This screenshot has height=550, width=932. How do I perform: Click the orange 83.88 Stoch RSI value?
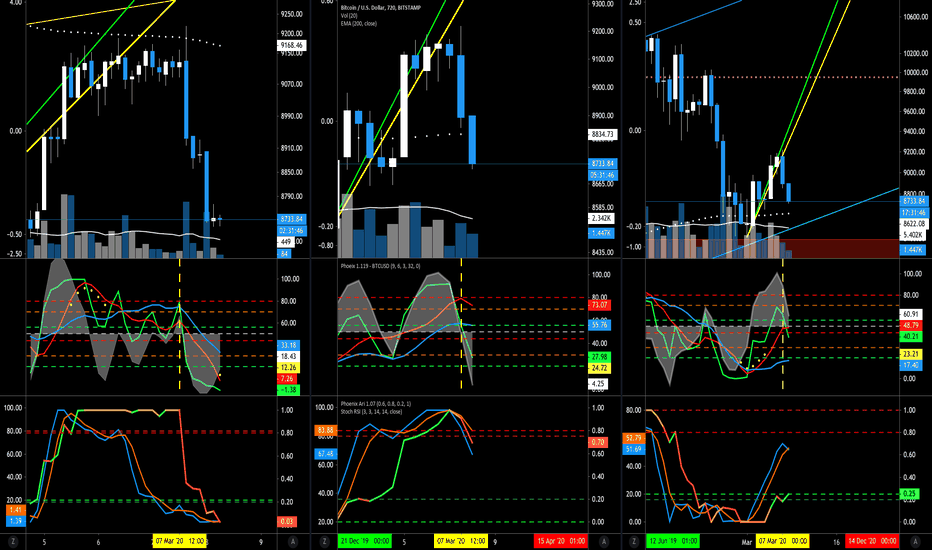(x=326, y=430)
